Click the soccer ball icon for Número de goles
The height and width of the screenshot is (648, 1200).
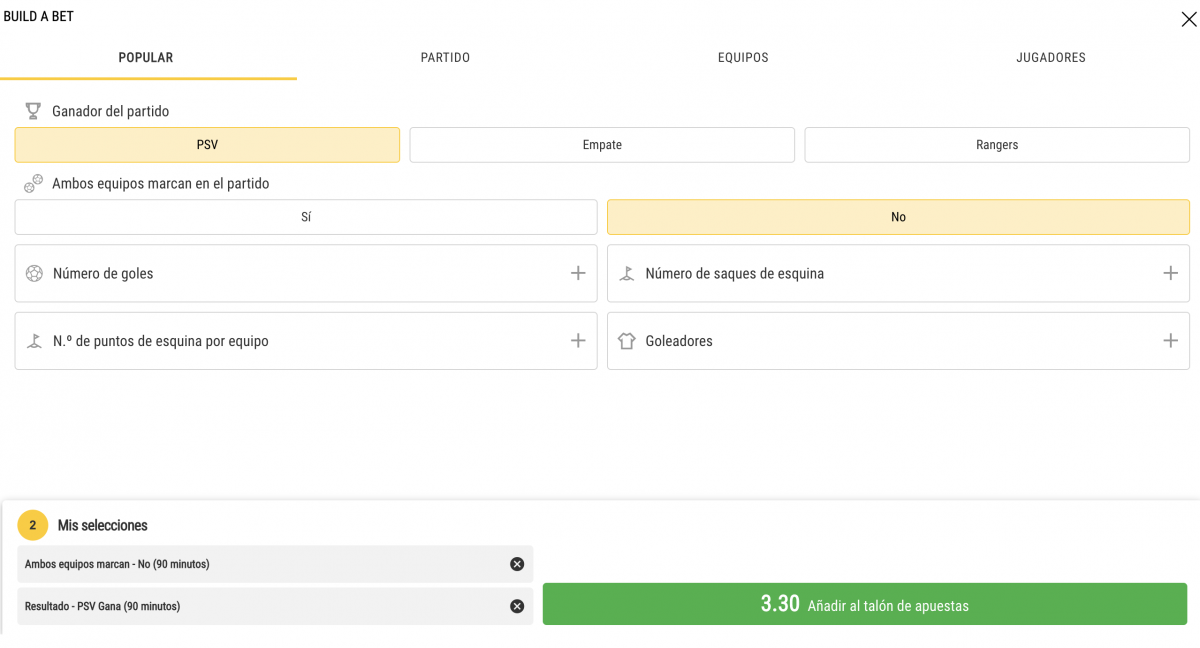click(34, 274)
